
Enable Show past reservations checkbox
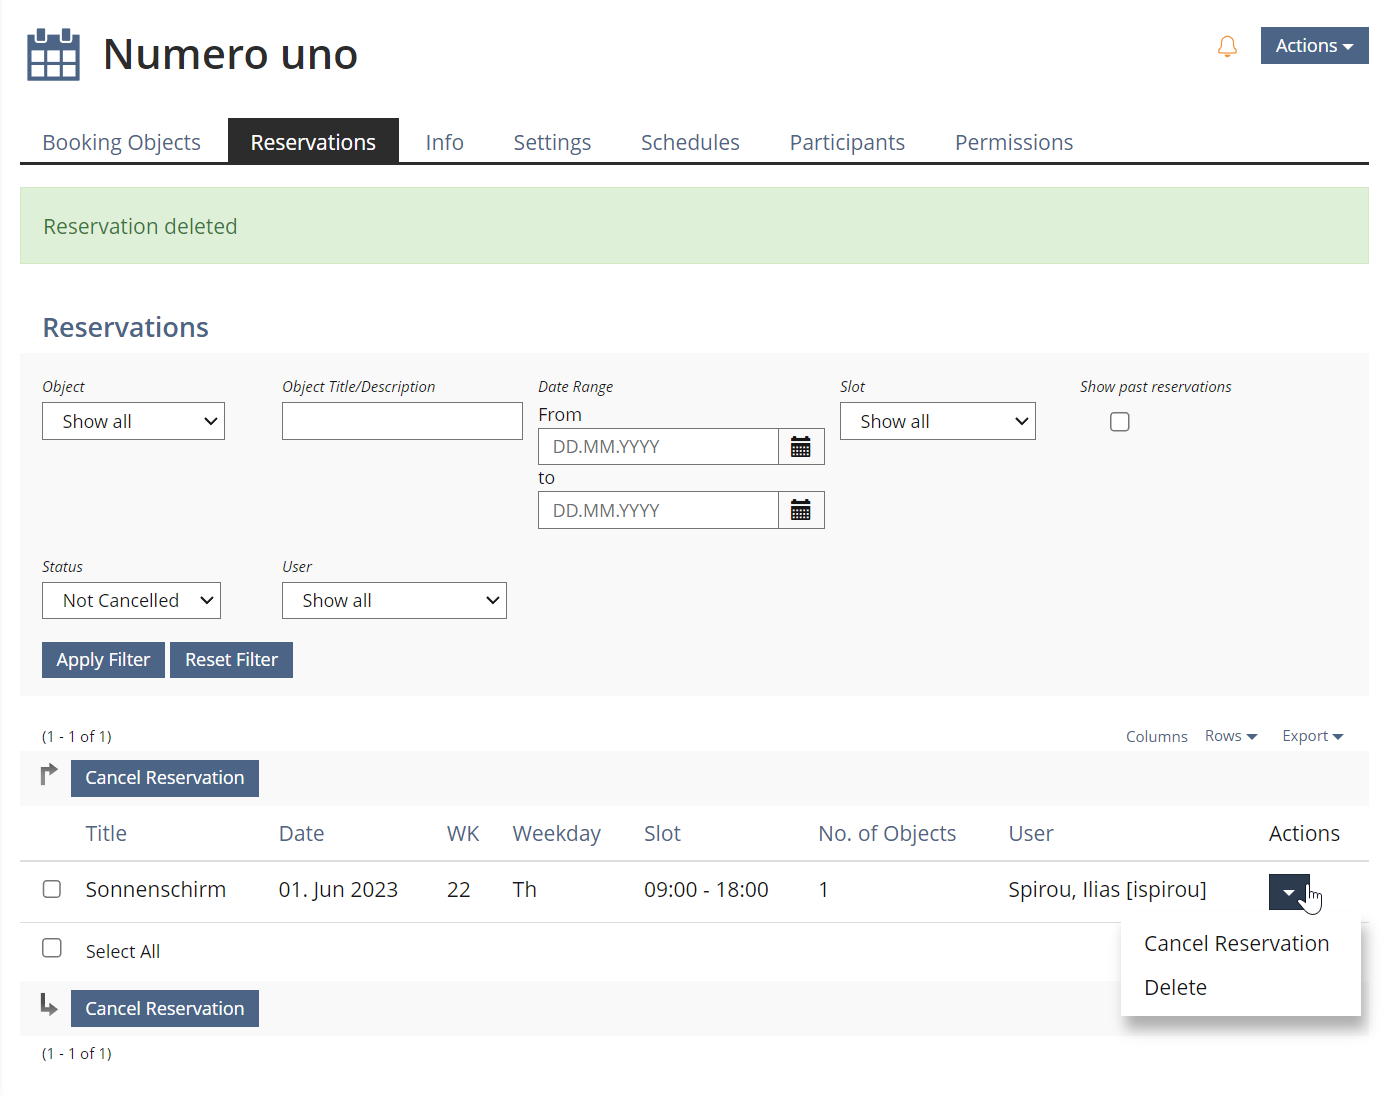[x=1119, y=422]
